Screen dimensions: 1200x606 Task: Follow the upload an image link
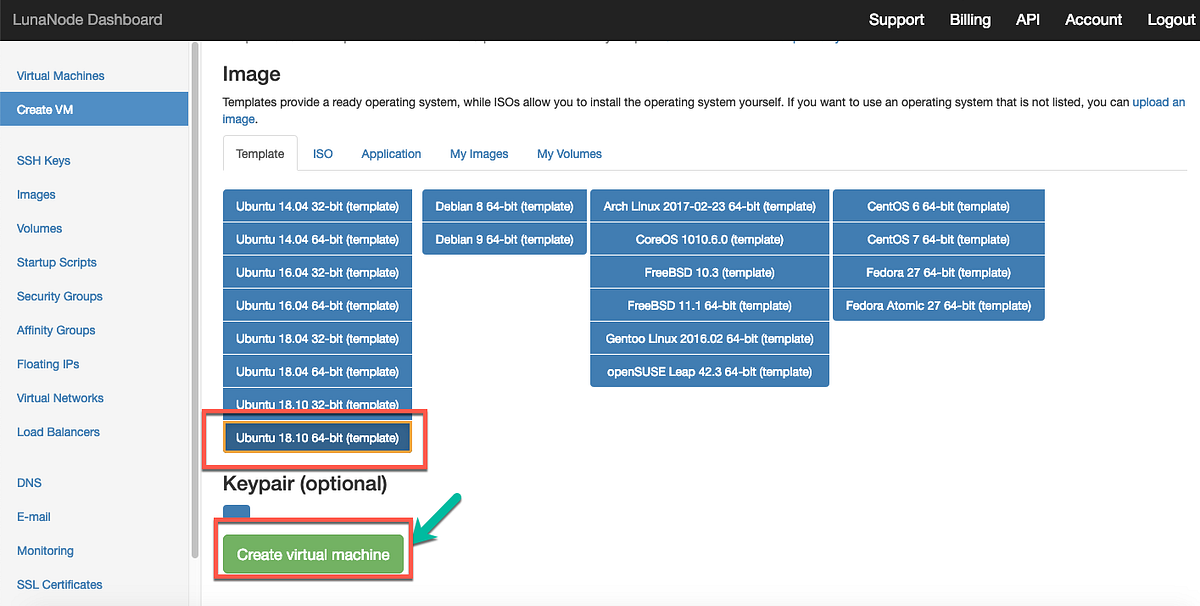tap(1158, 102)
